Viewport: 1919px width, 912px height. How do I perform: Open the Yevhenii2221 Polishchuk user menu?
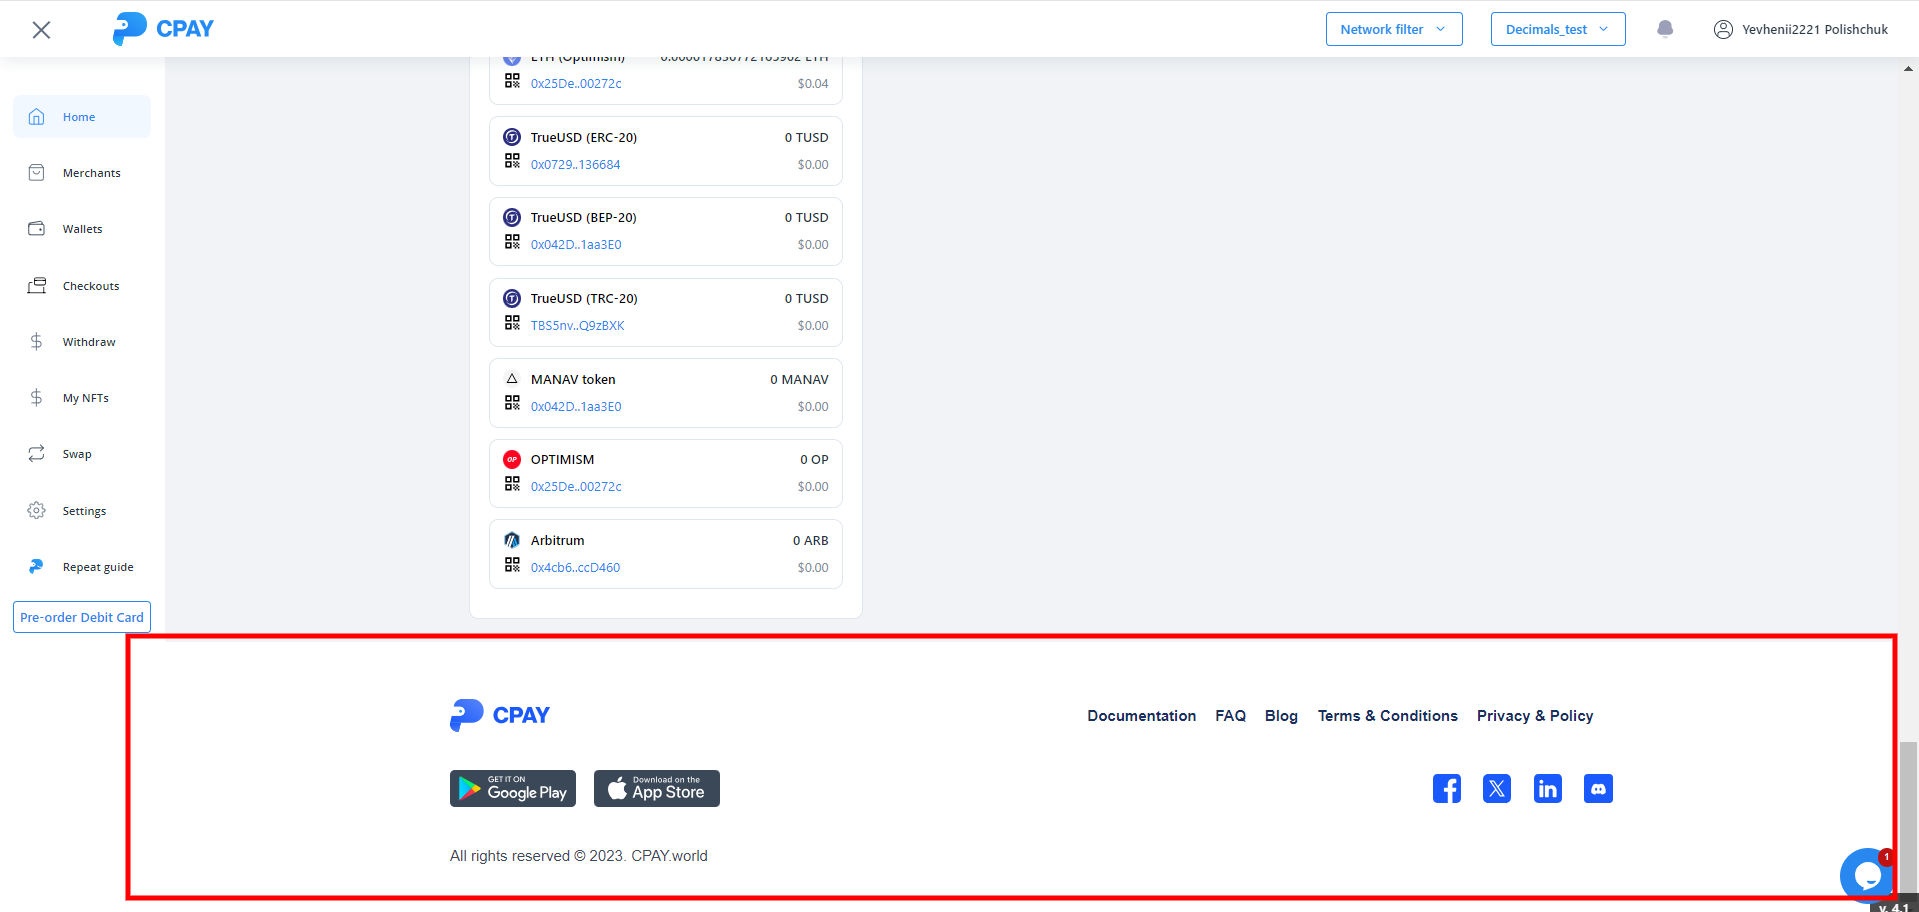(1801, 29)
